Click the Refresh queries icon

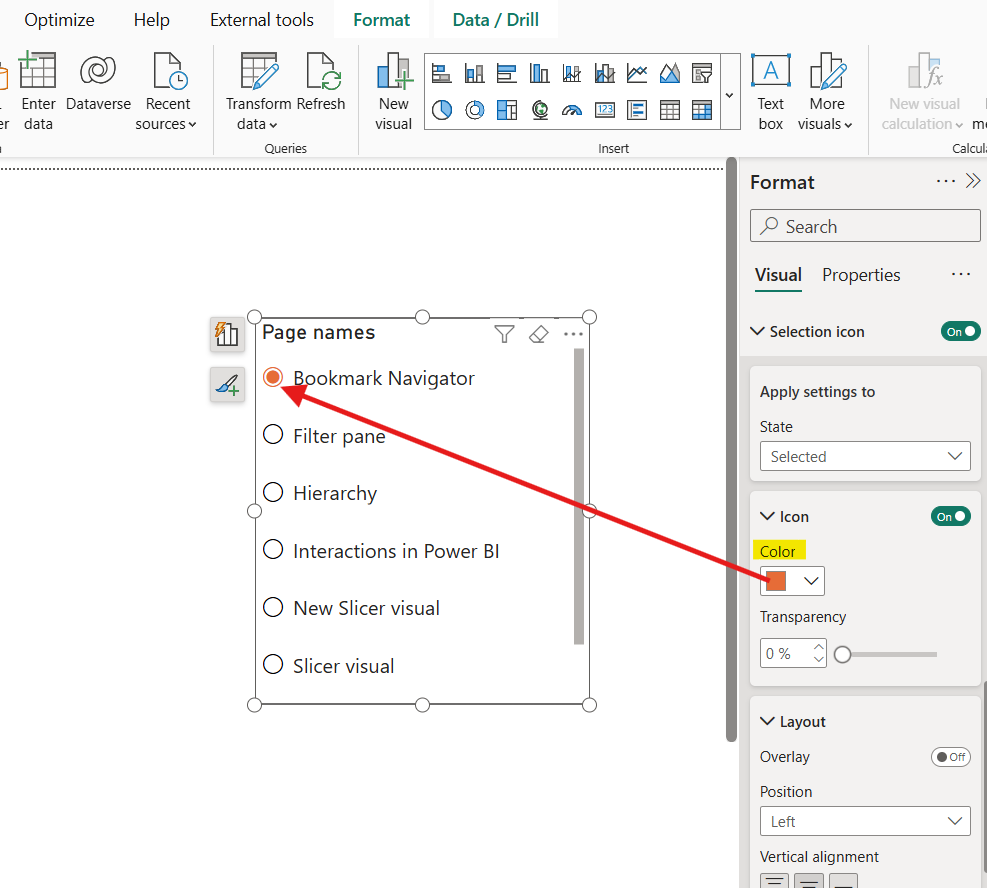pyautogui.click(x=321, y=74)
